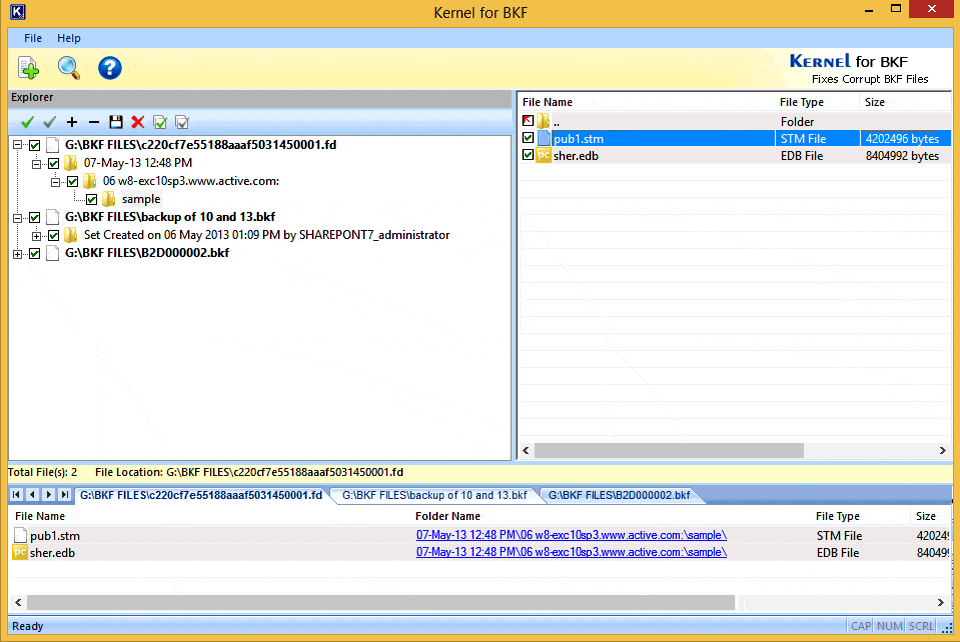Open the File menu
Screen dimensions: 960x642
click(33, 38)
